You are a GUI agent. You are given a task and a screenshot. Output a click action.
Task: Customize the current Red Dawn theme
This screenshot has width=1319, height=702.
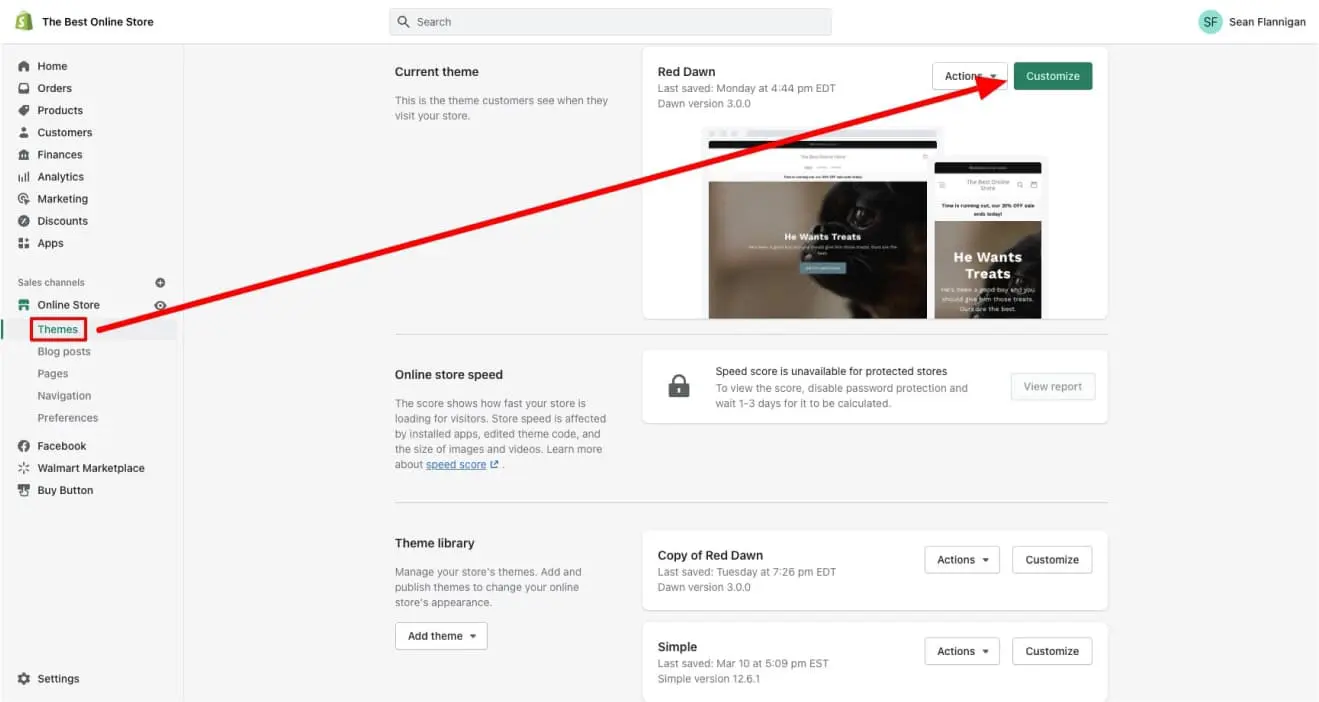click(1053, 76)
